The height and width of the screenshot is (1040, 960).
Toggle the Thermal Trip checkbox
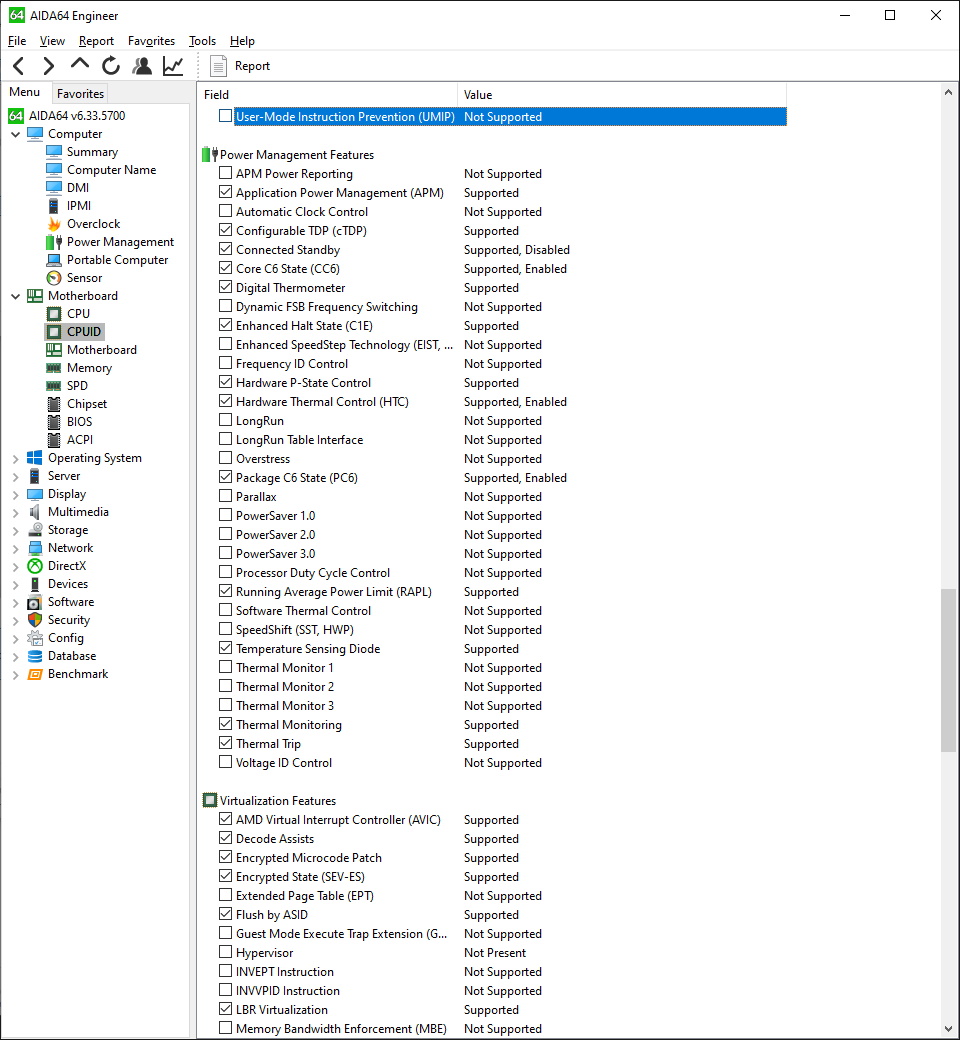[x=226, y=743]
